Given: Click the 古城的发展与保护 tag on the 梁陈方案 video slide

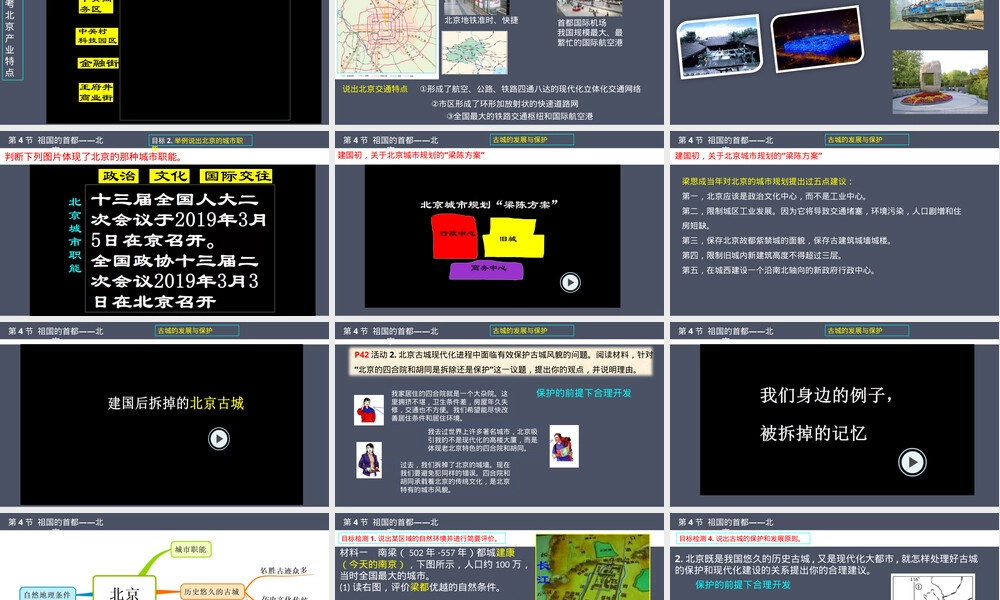Looking at the screenshot, I should coord(532,140).
